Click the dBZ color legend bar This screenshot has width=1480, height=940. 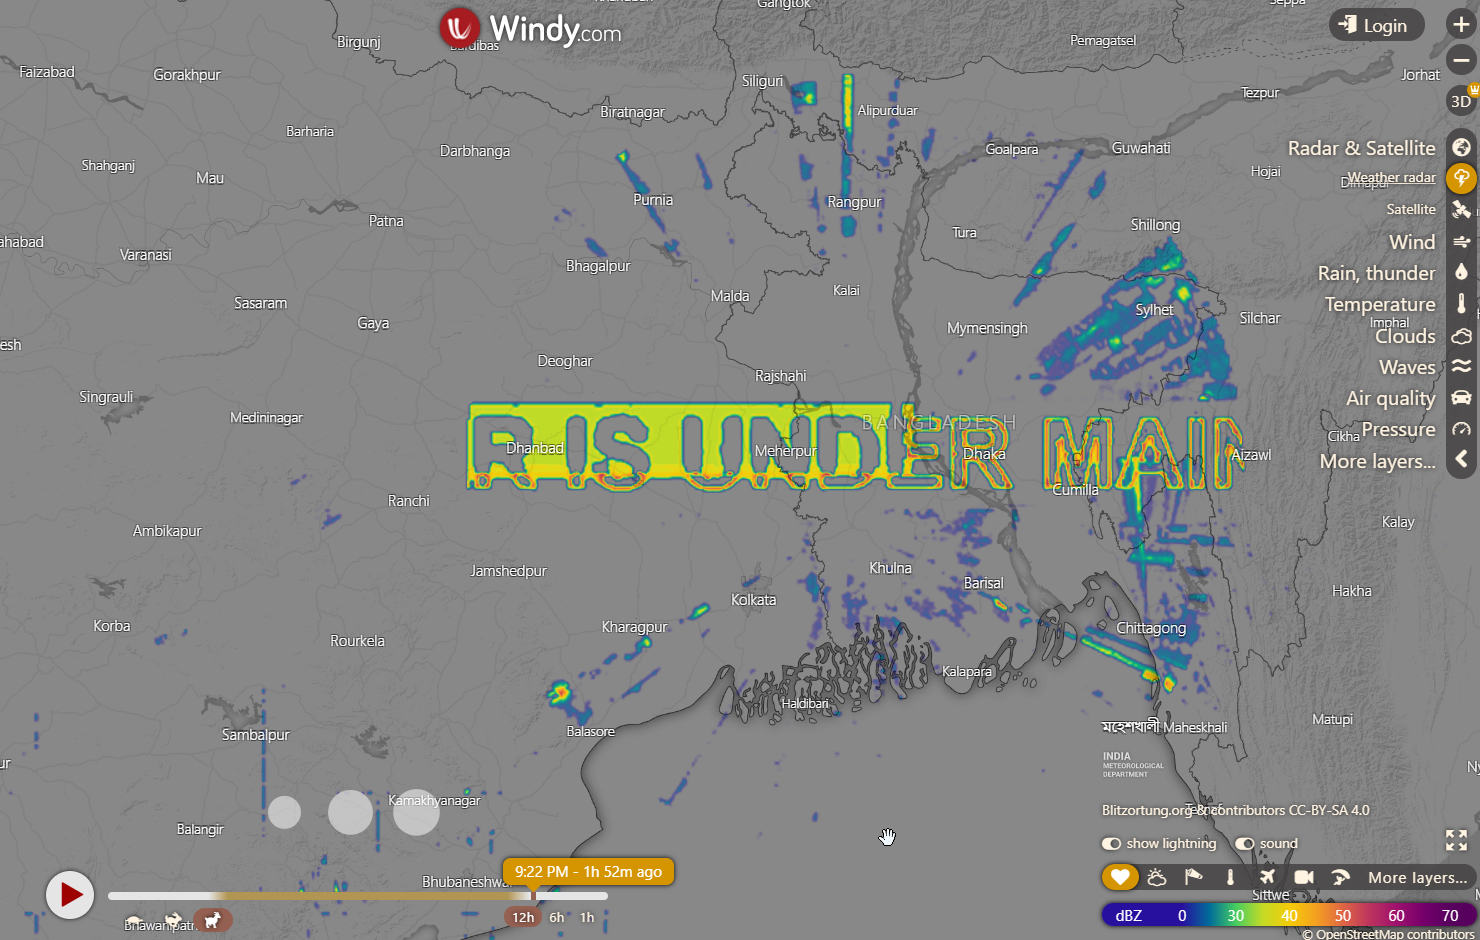click(1290, 915)
